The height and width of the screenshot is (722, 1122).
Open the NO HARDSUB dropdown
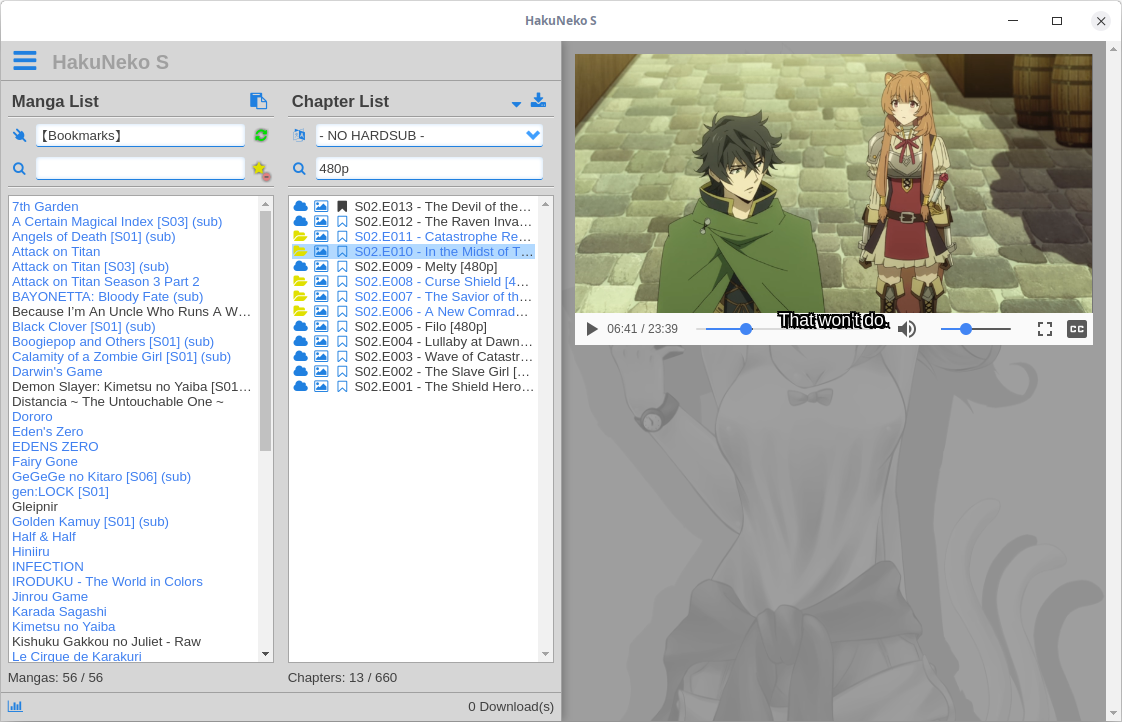click(533, 135)
